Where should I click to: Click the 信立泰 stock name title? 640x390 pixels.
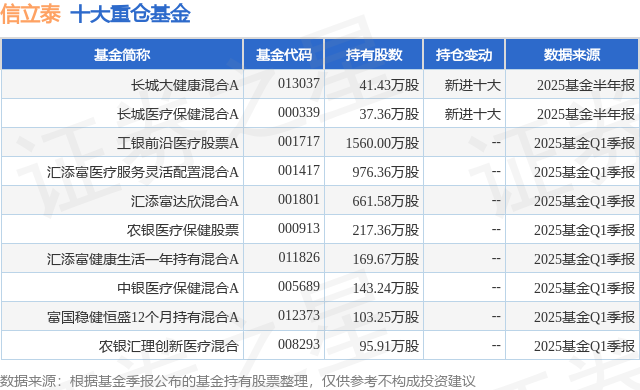31,14
